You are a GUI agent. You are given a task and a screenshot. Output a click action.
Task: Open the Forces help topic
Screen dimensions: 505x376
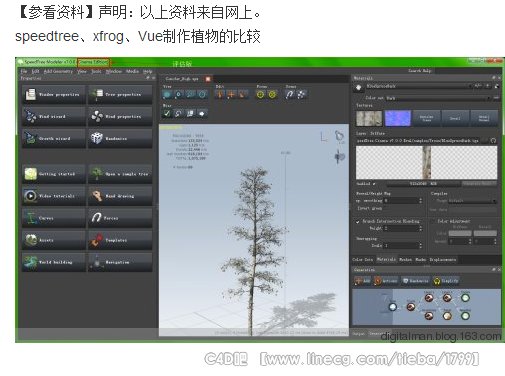tap(120, 218)
